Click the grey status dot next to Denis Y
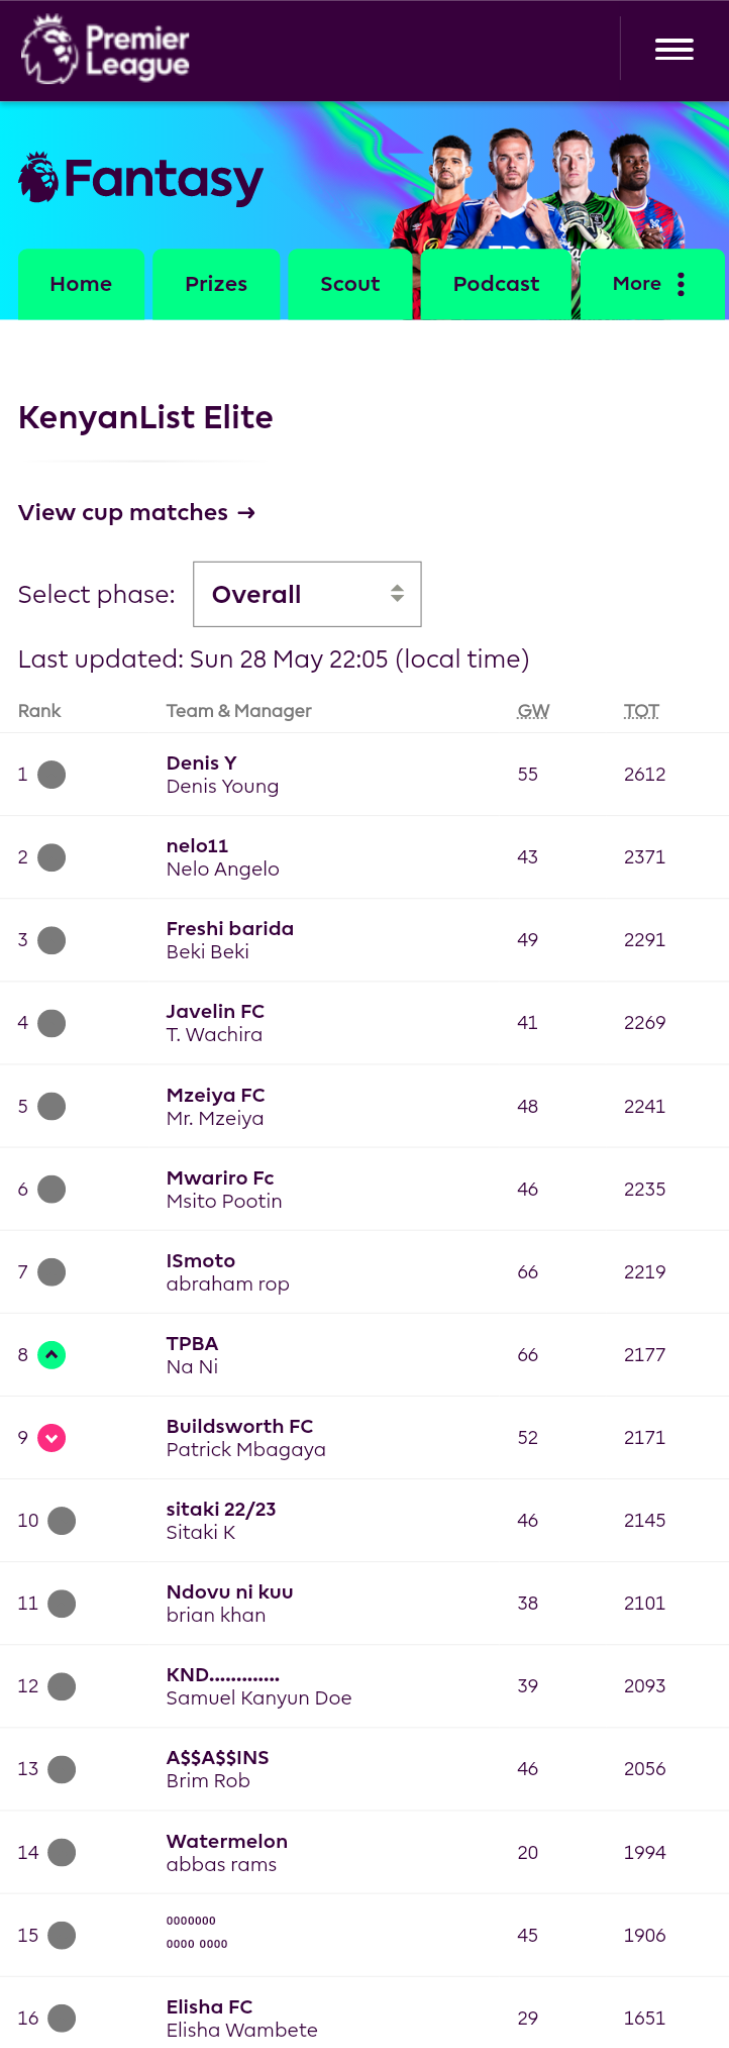Screen dimensions: 729x2048 tap(51, 774)
